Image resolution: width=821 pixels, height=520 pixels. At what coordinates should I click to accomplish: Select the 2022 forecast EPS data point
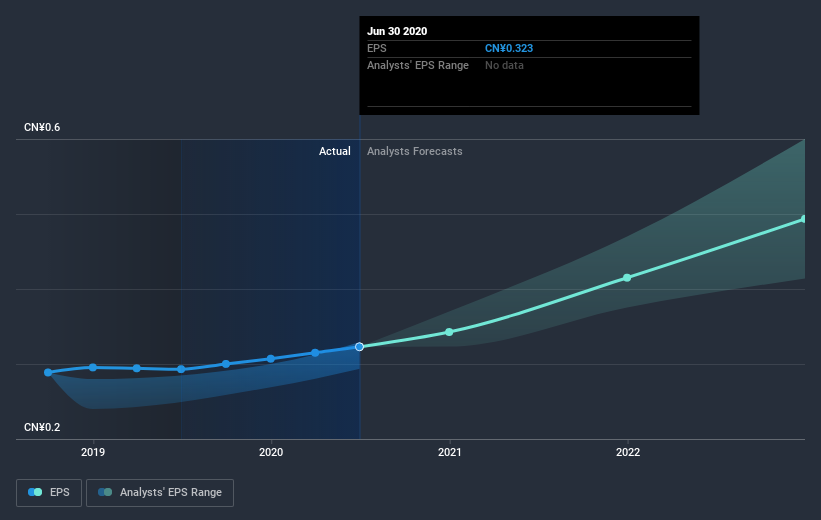[627, 278]
